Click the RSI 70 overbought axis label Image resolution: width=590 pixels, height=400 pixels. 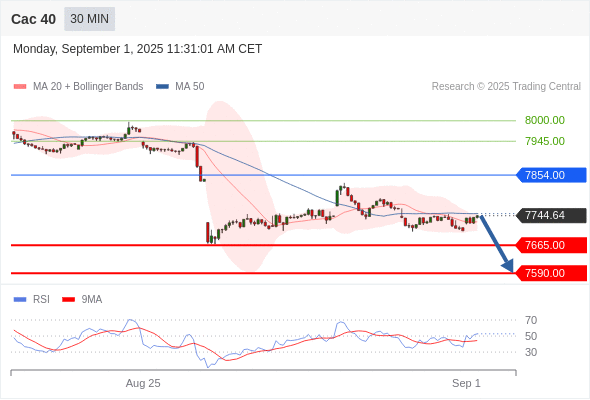tap(531, 320)
